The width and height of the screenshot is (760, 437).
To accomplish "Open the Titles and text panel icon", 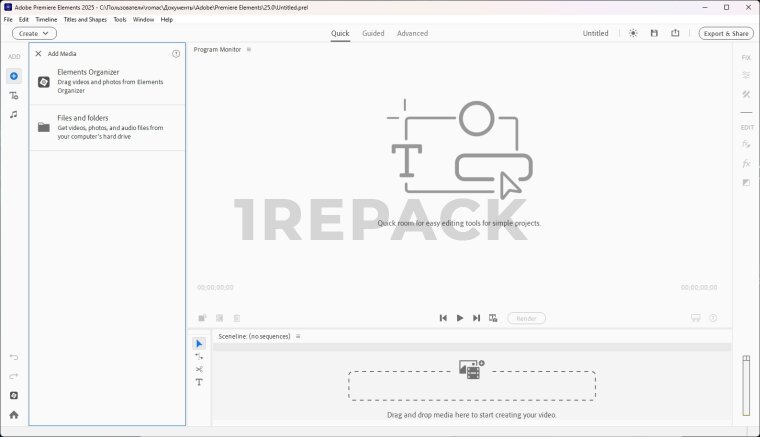I will click(x=14, y=95).
